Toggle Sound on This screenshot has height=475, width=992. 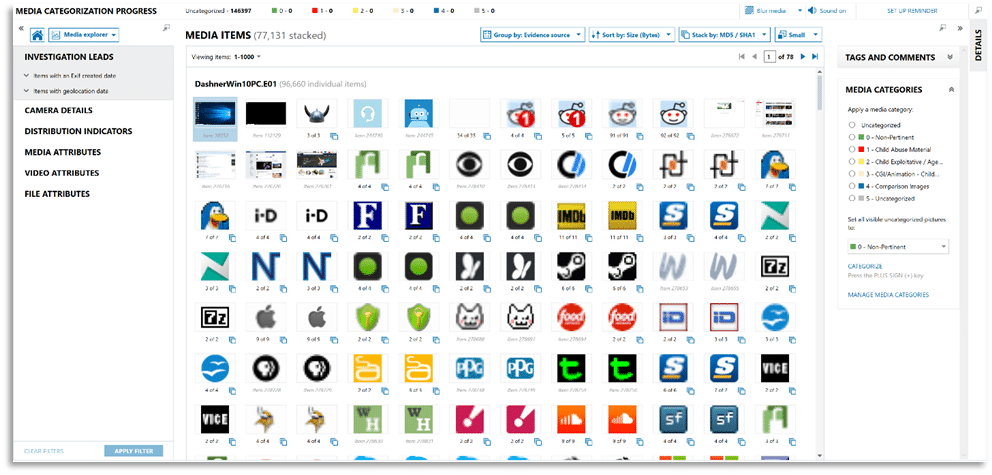coord(827,11)
